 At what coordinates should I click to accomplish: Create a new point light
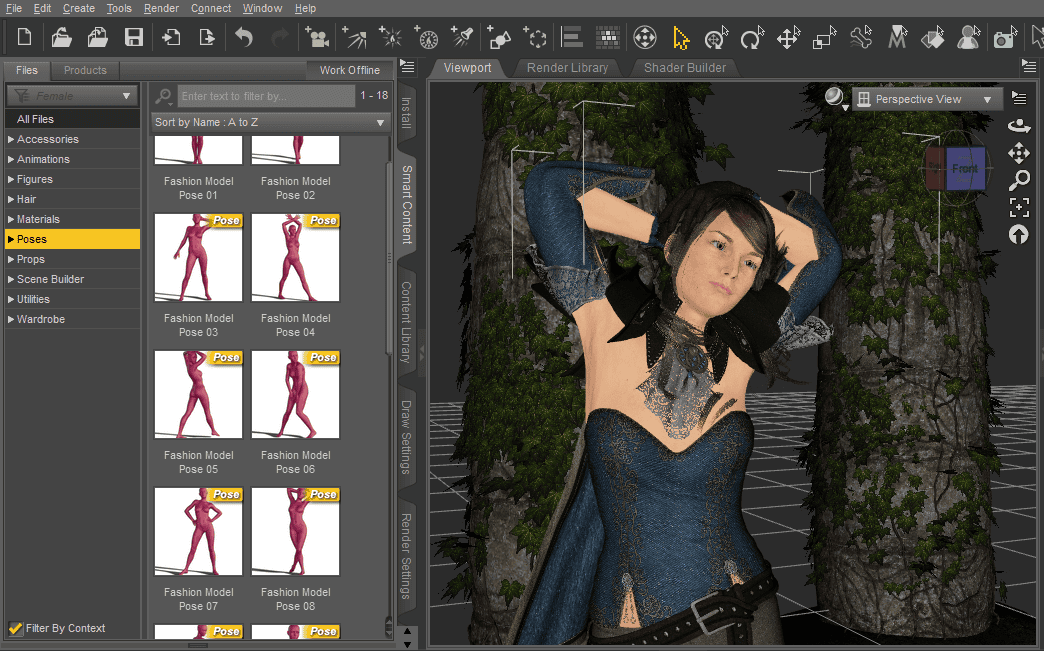click(x=390, y=37)
